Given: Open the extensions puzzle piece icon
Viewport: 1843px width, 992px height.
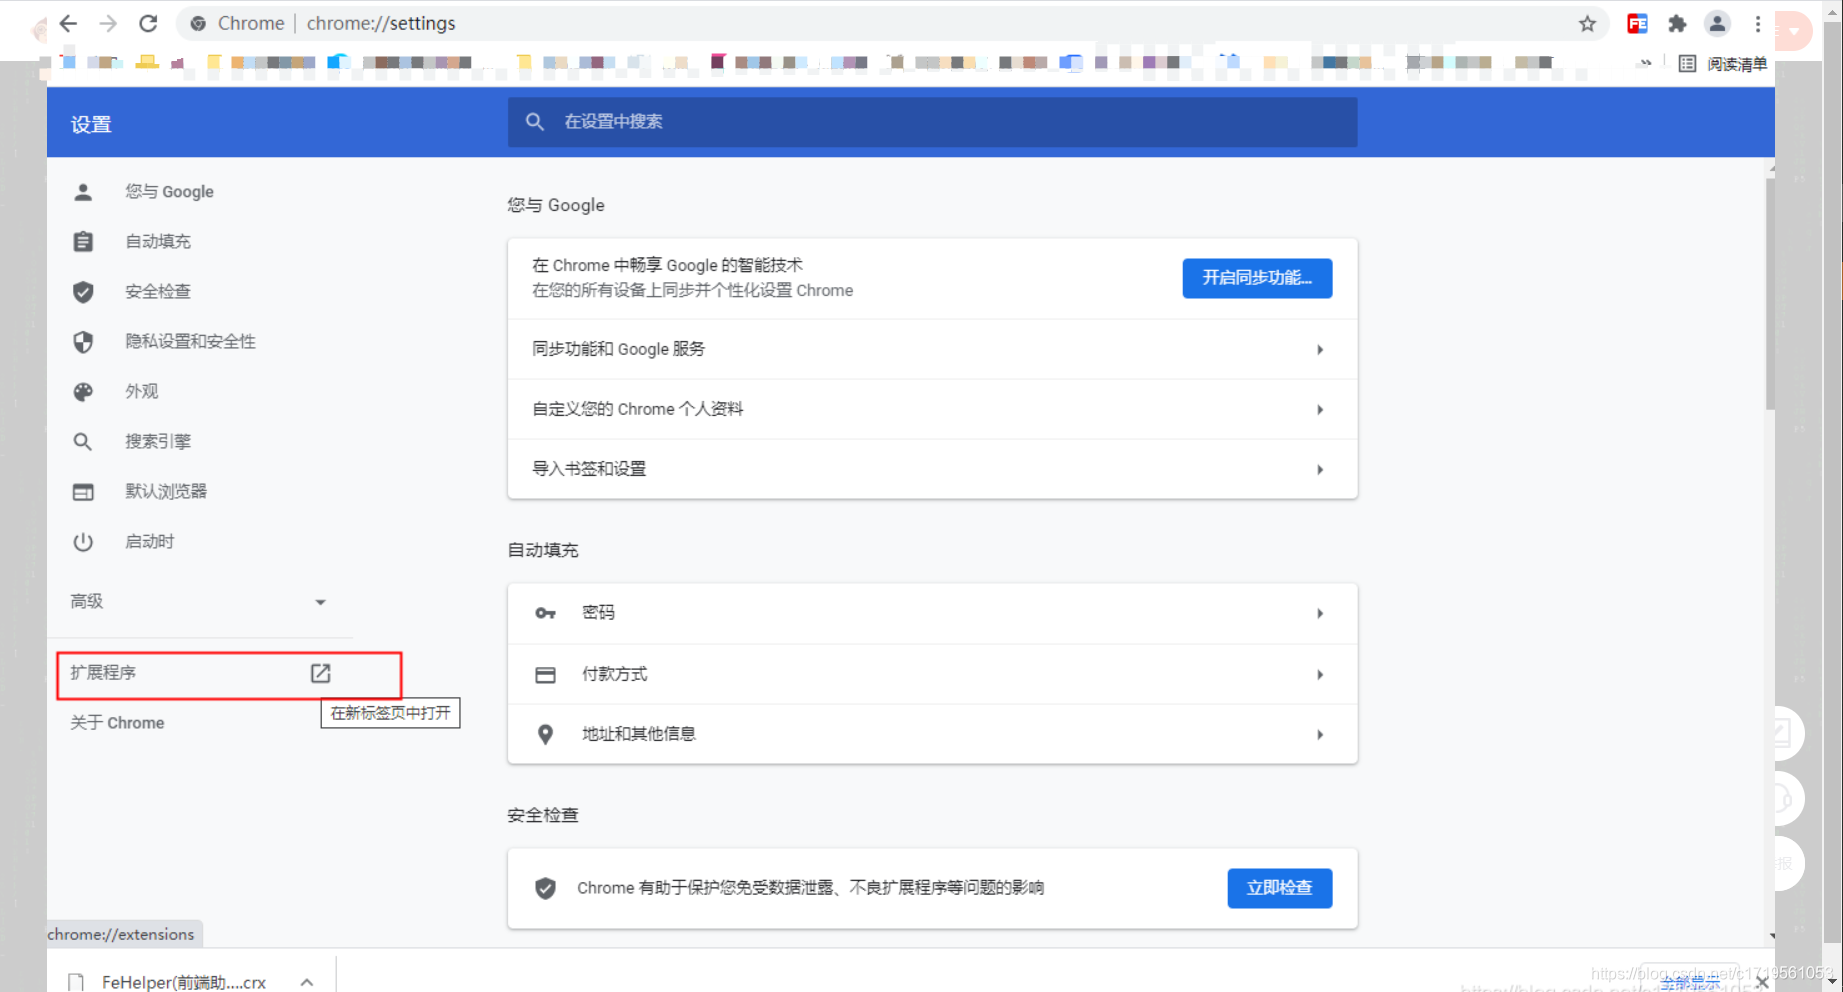Looking at the screenshot, I should [x=1677, y=23].
